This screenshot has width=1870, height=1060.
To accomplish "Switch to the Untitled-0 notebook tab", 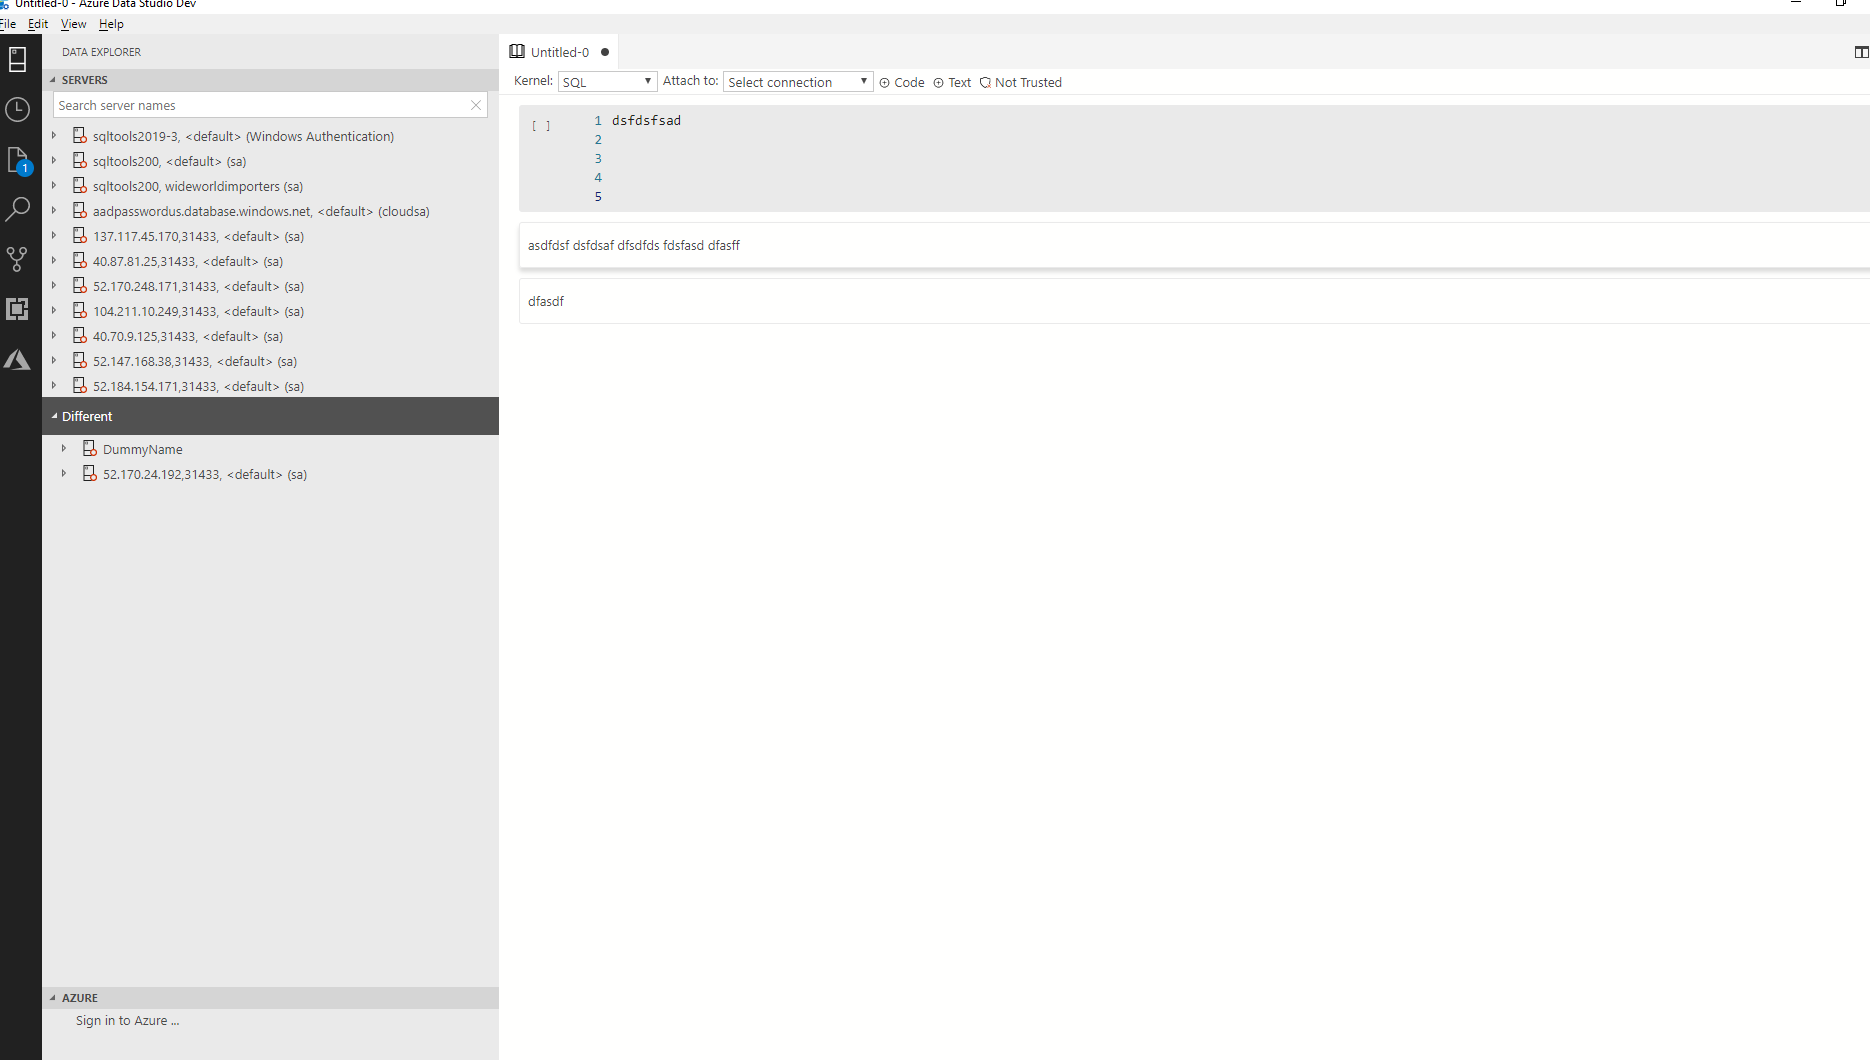I will point(558,51).
